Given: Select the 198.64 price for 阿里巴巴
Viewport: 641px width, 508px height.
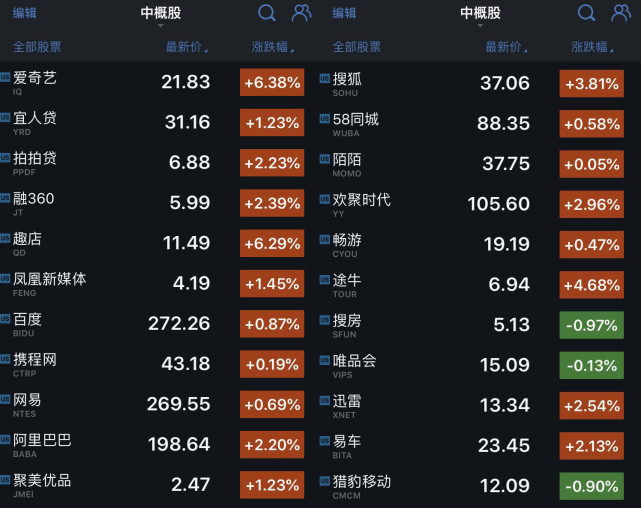Looking at the screenshot, I should (x=179, y=444).
